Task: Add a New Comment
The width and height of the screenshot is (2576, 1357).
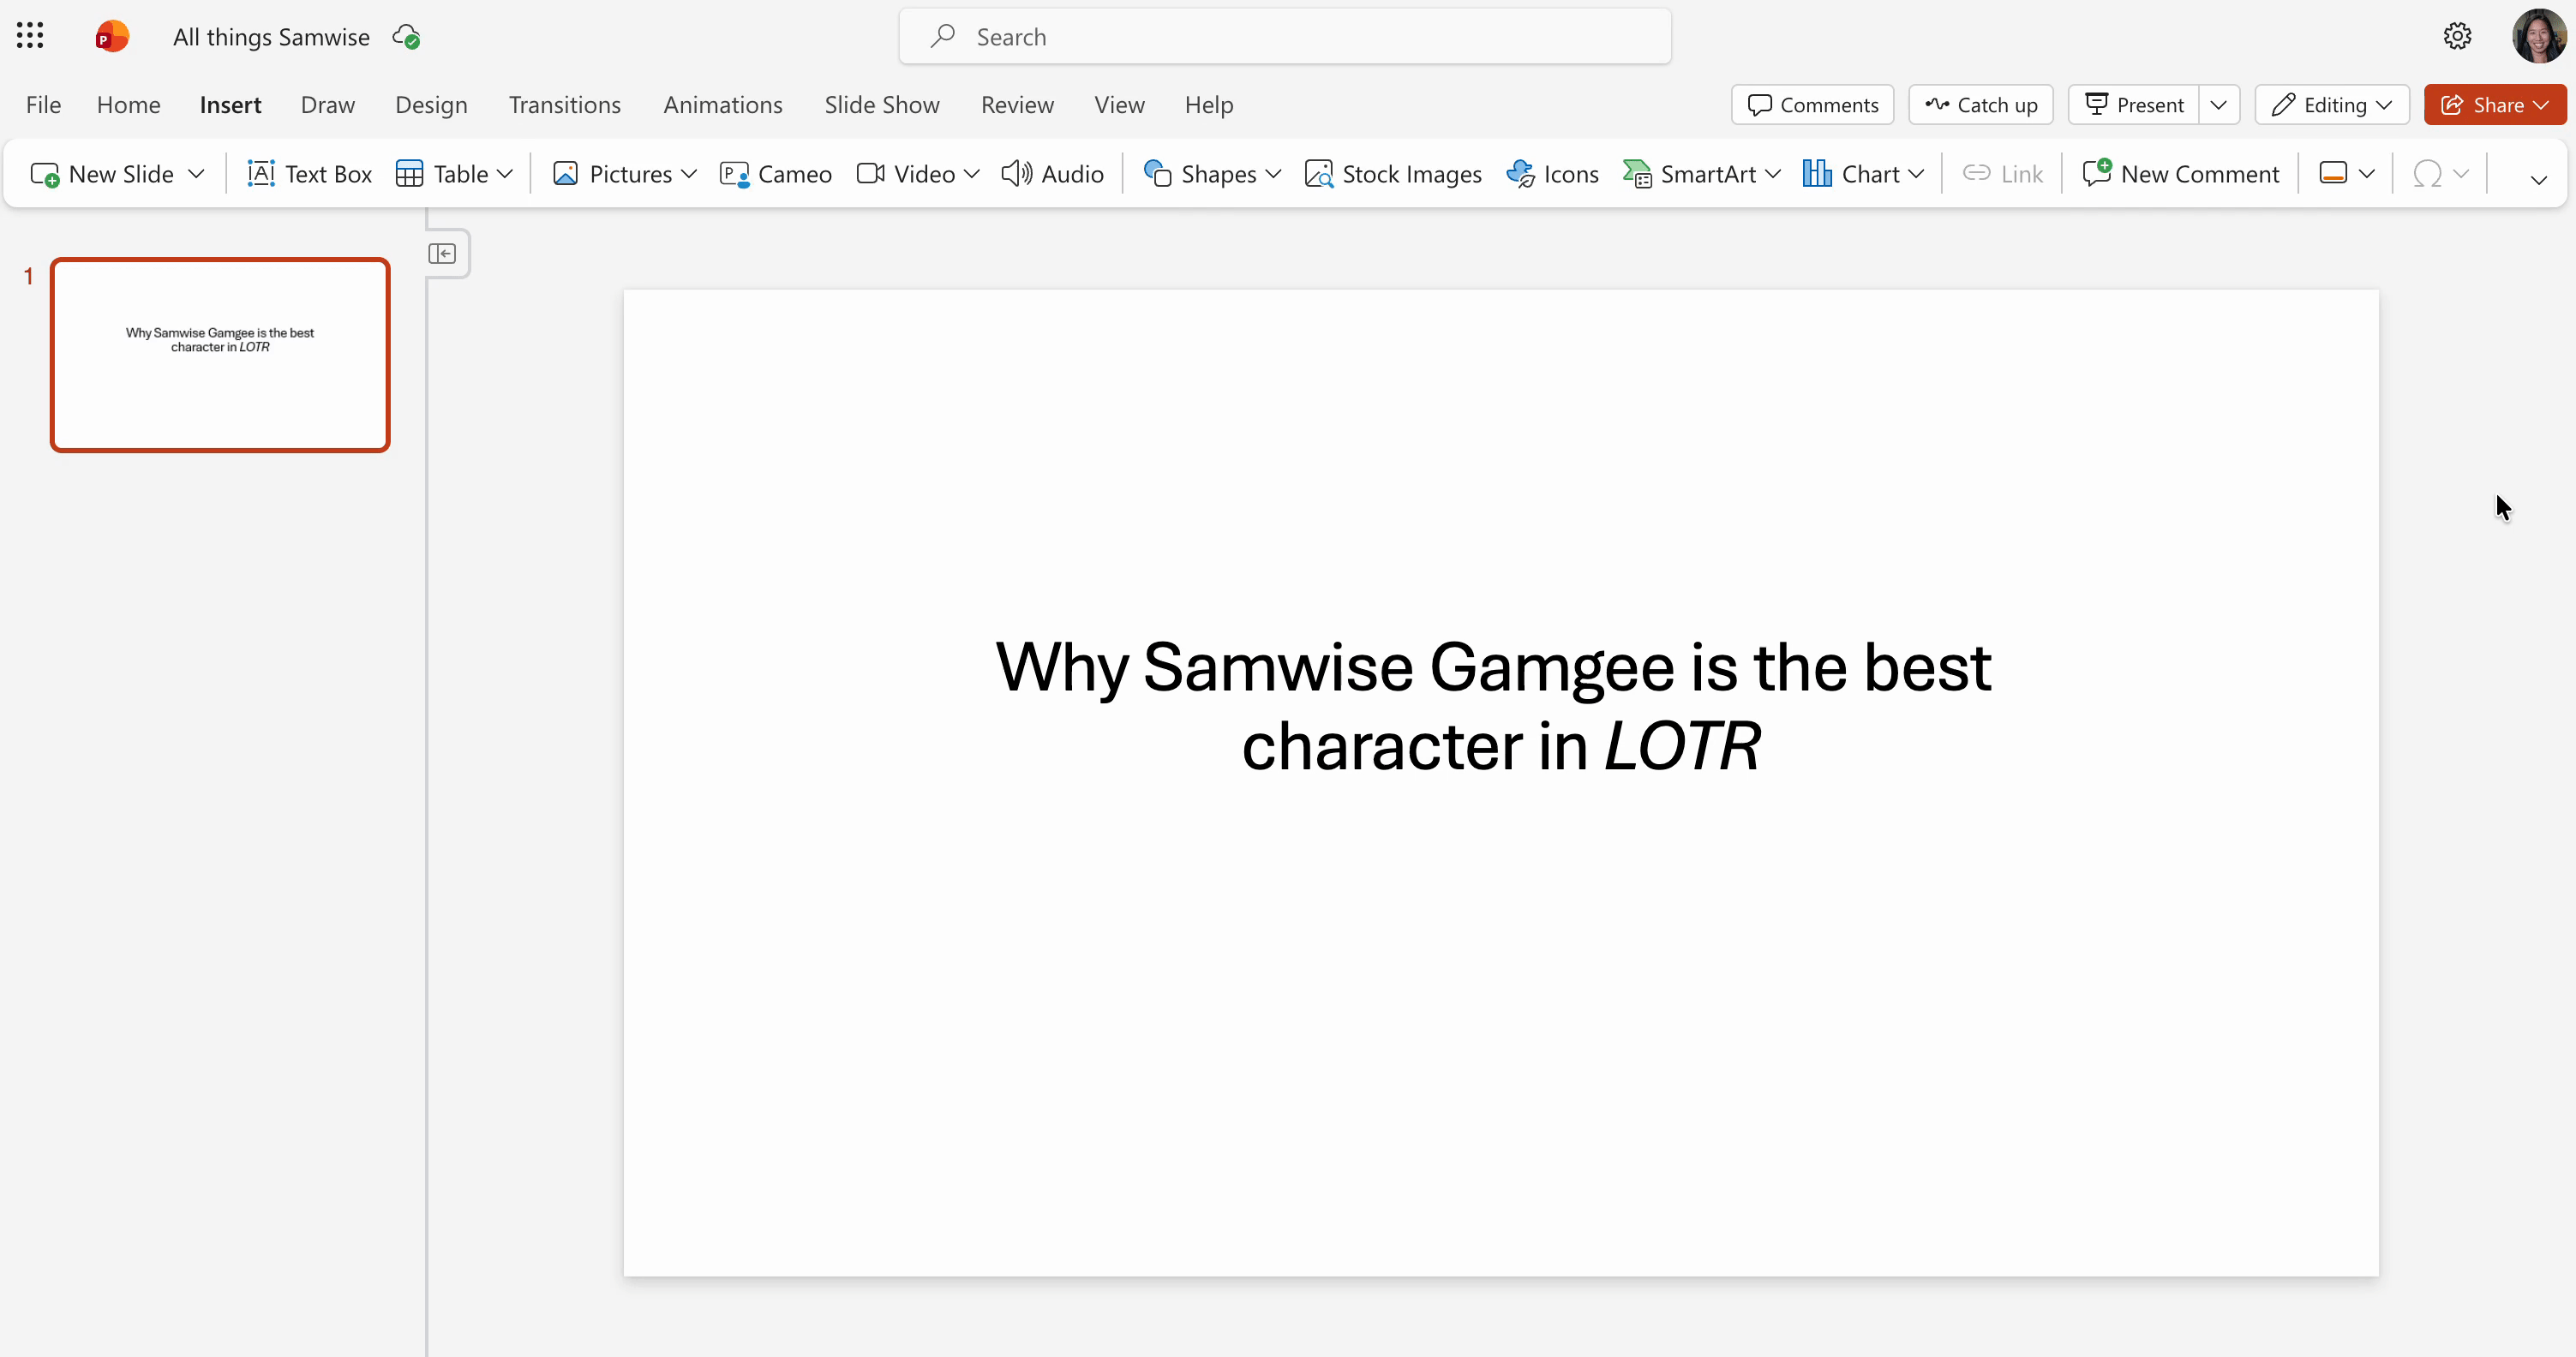Action: 2180,174
